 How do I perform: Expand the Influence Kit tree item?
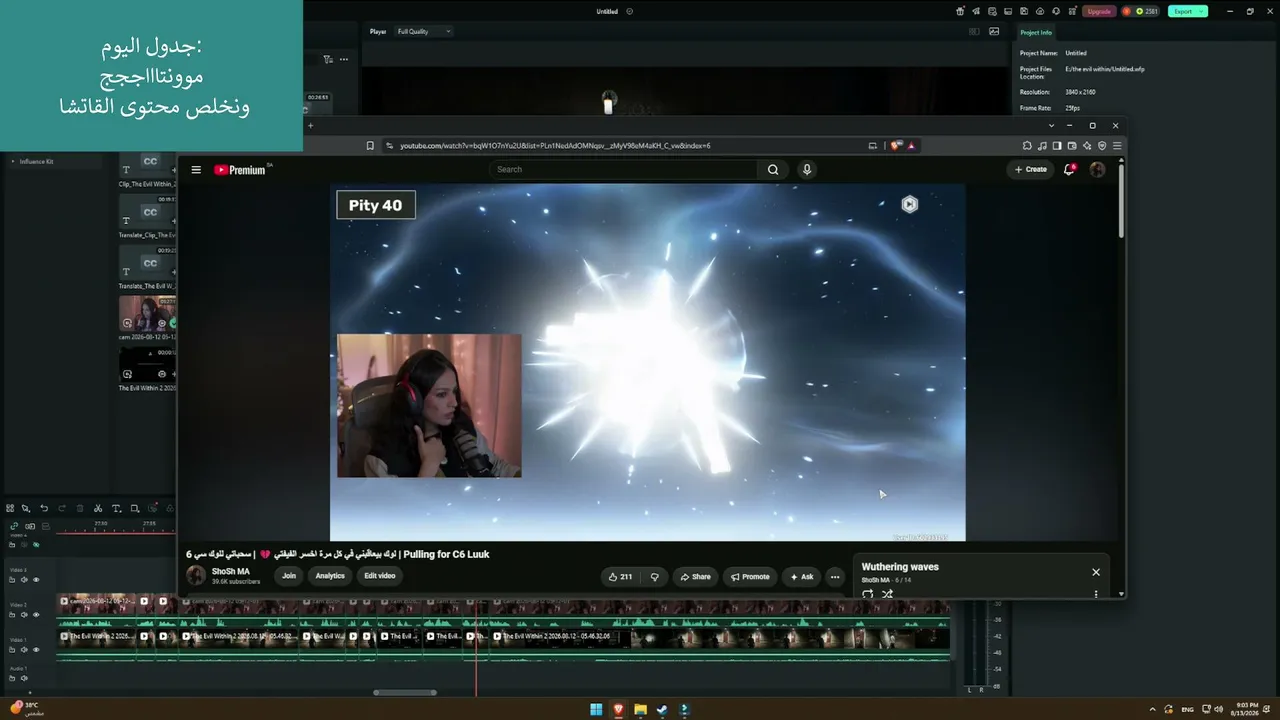click(x=13, y=161)
